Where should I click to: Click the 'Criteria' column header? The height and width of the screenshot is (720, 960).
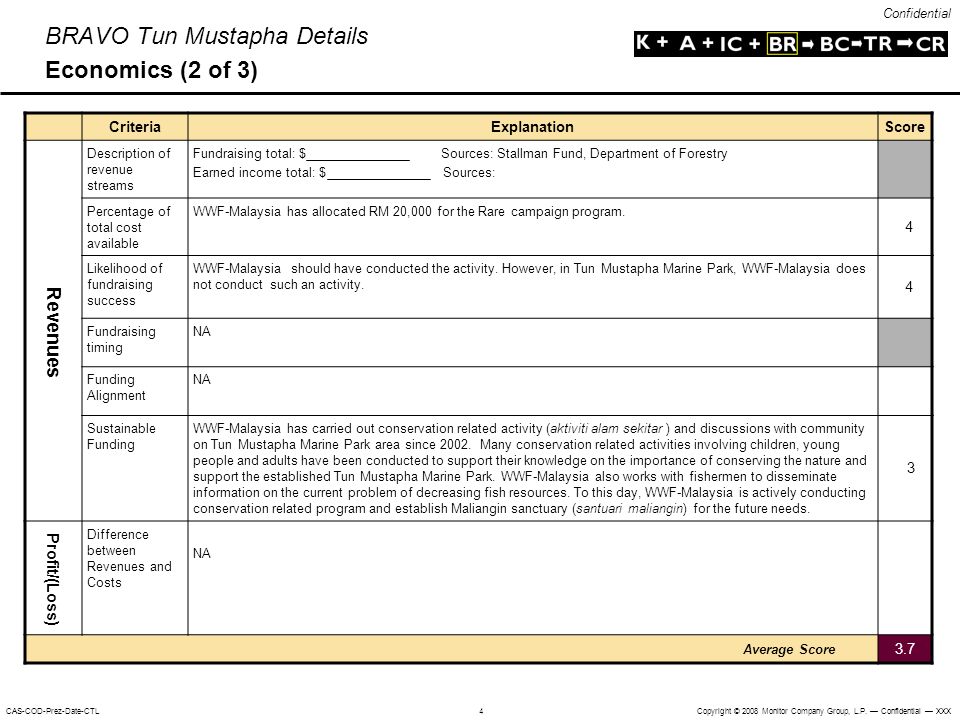click(x=135, y=127)
